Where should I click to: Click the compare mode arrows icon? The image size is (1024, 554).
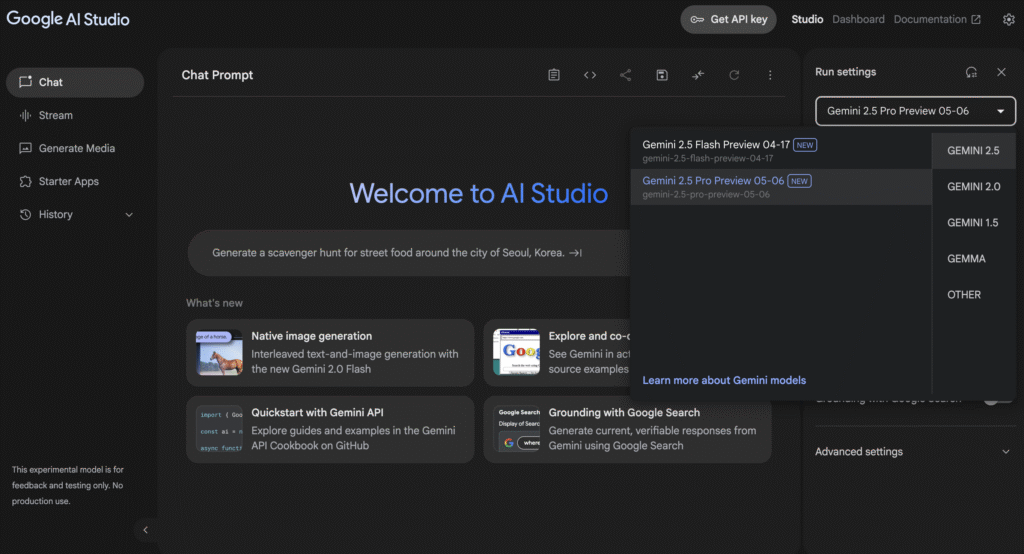(697, 75)
